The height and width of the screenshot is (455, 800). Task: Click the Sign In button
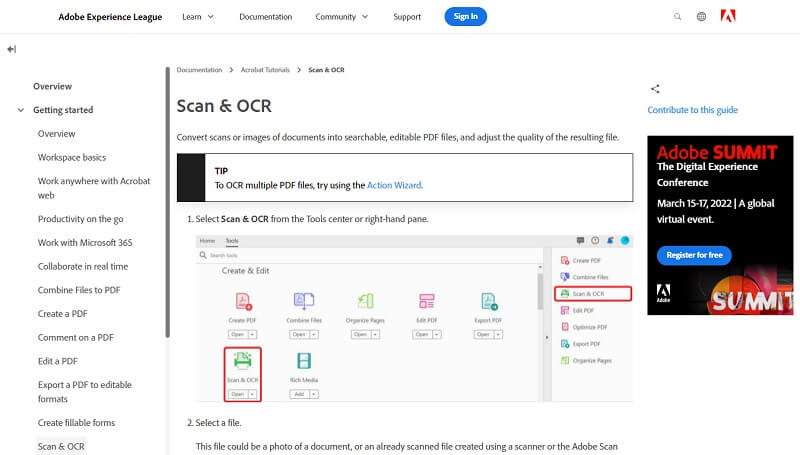pos(465,16)
